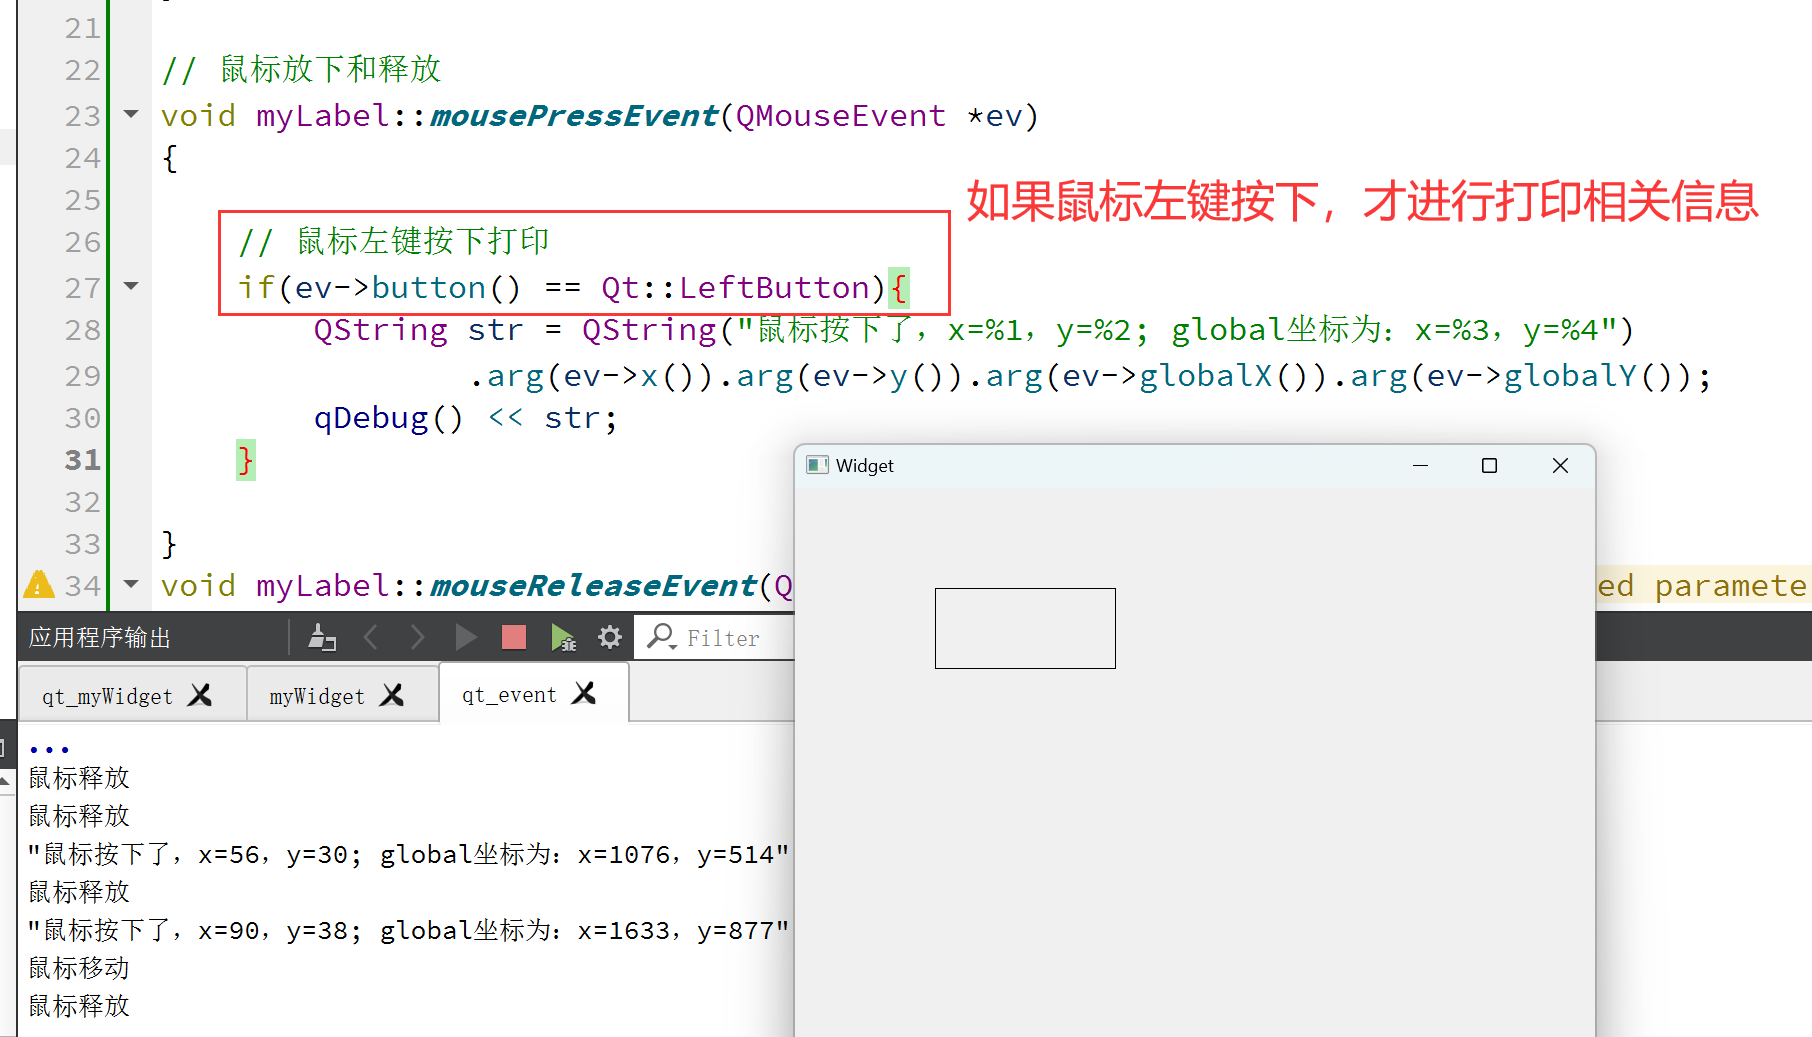Close the myWidget output tab
This screenshot has width=1812, height=1037.
click(x=392, y=695)
